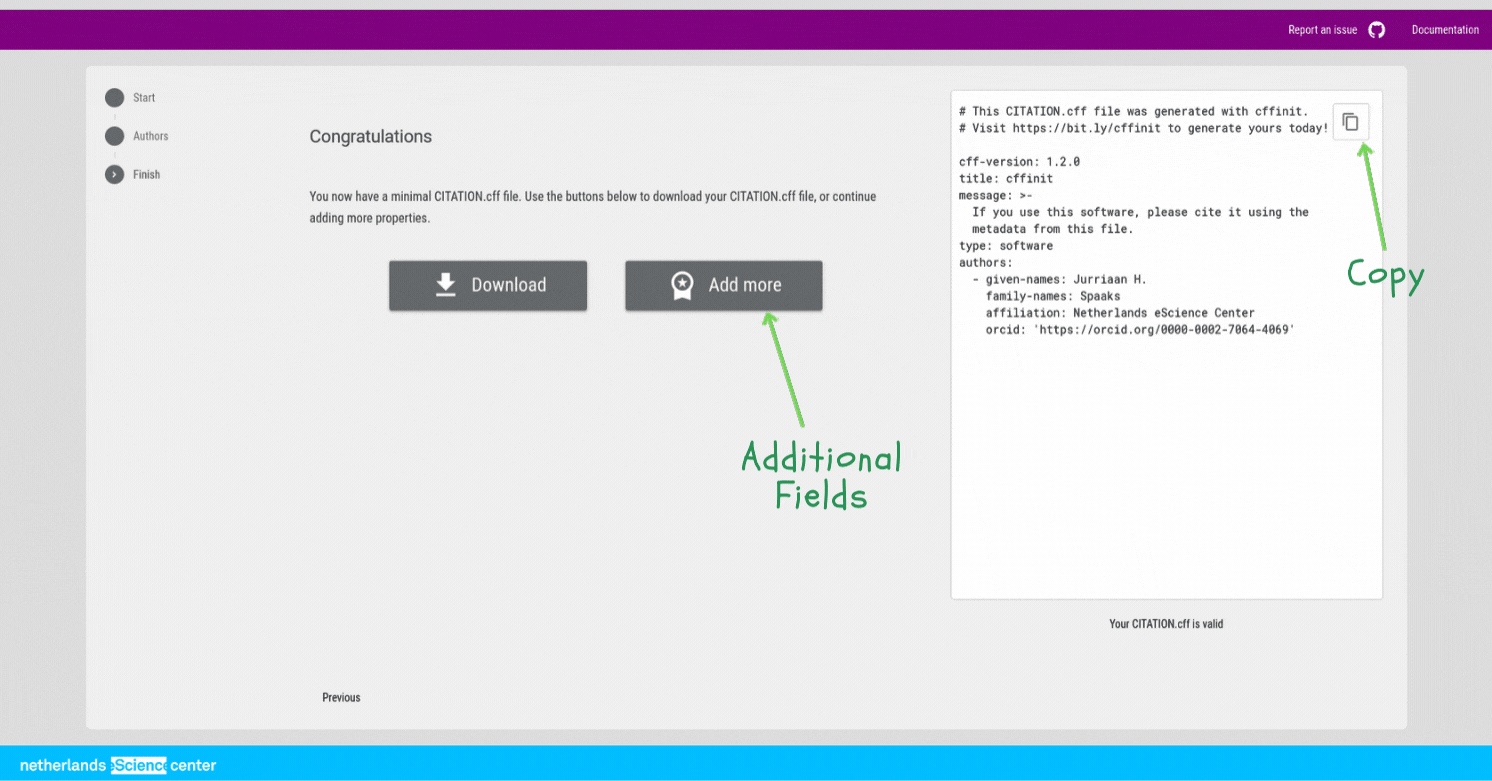Screen dimensions: 1492x781
Task: Click the Netherlands eScience Center logo
Action: pyautogui.click(x=118, y=765)
